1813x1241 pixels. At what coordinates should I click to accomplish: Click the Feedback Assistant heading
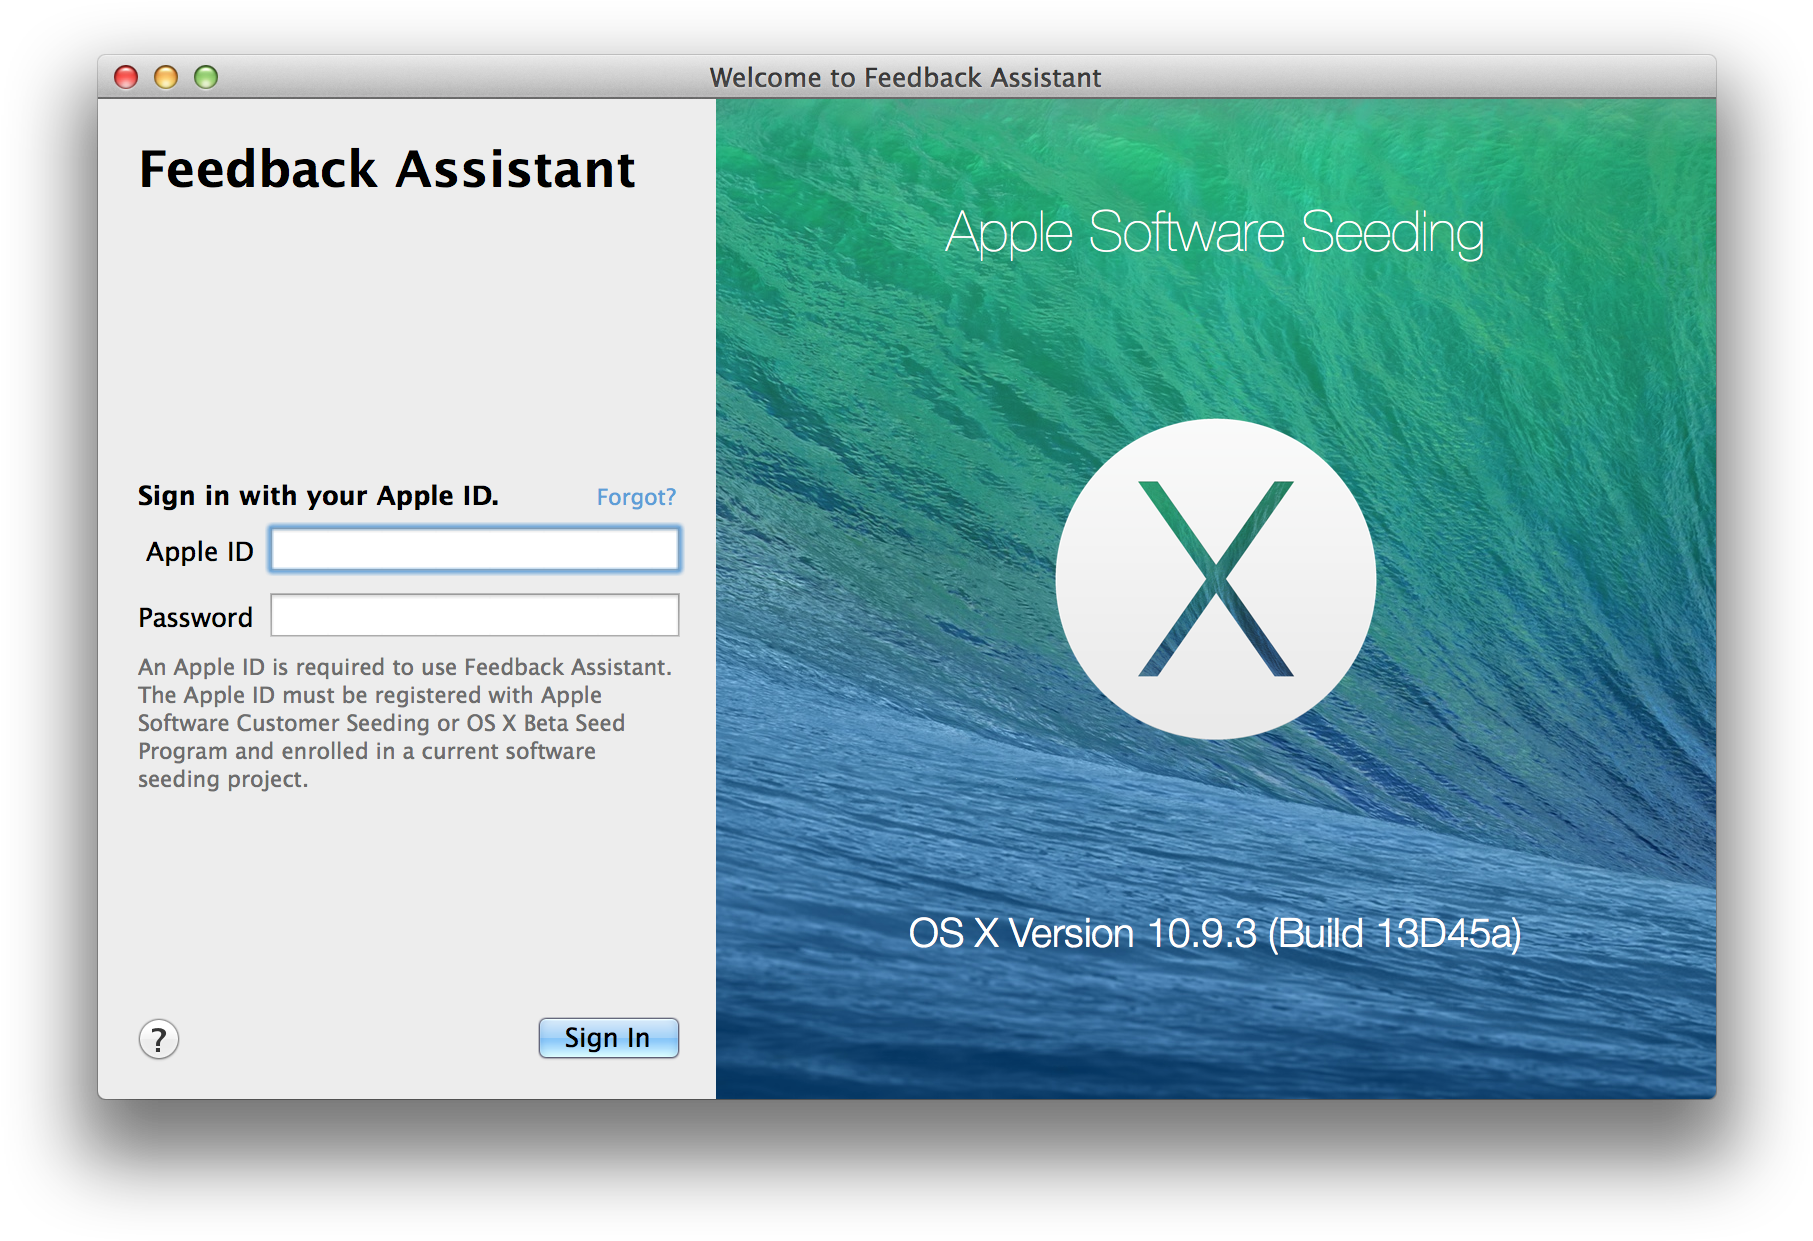(x=387, y=169)
